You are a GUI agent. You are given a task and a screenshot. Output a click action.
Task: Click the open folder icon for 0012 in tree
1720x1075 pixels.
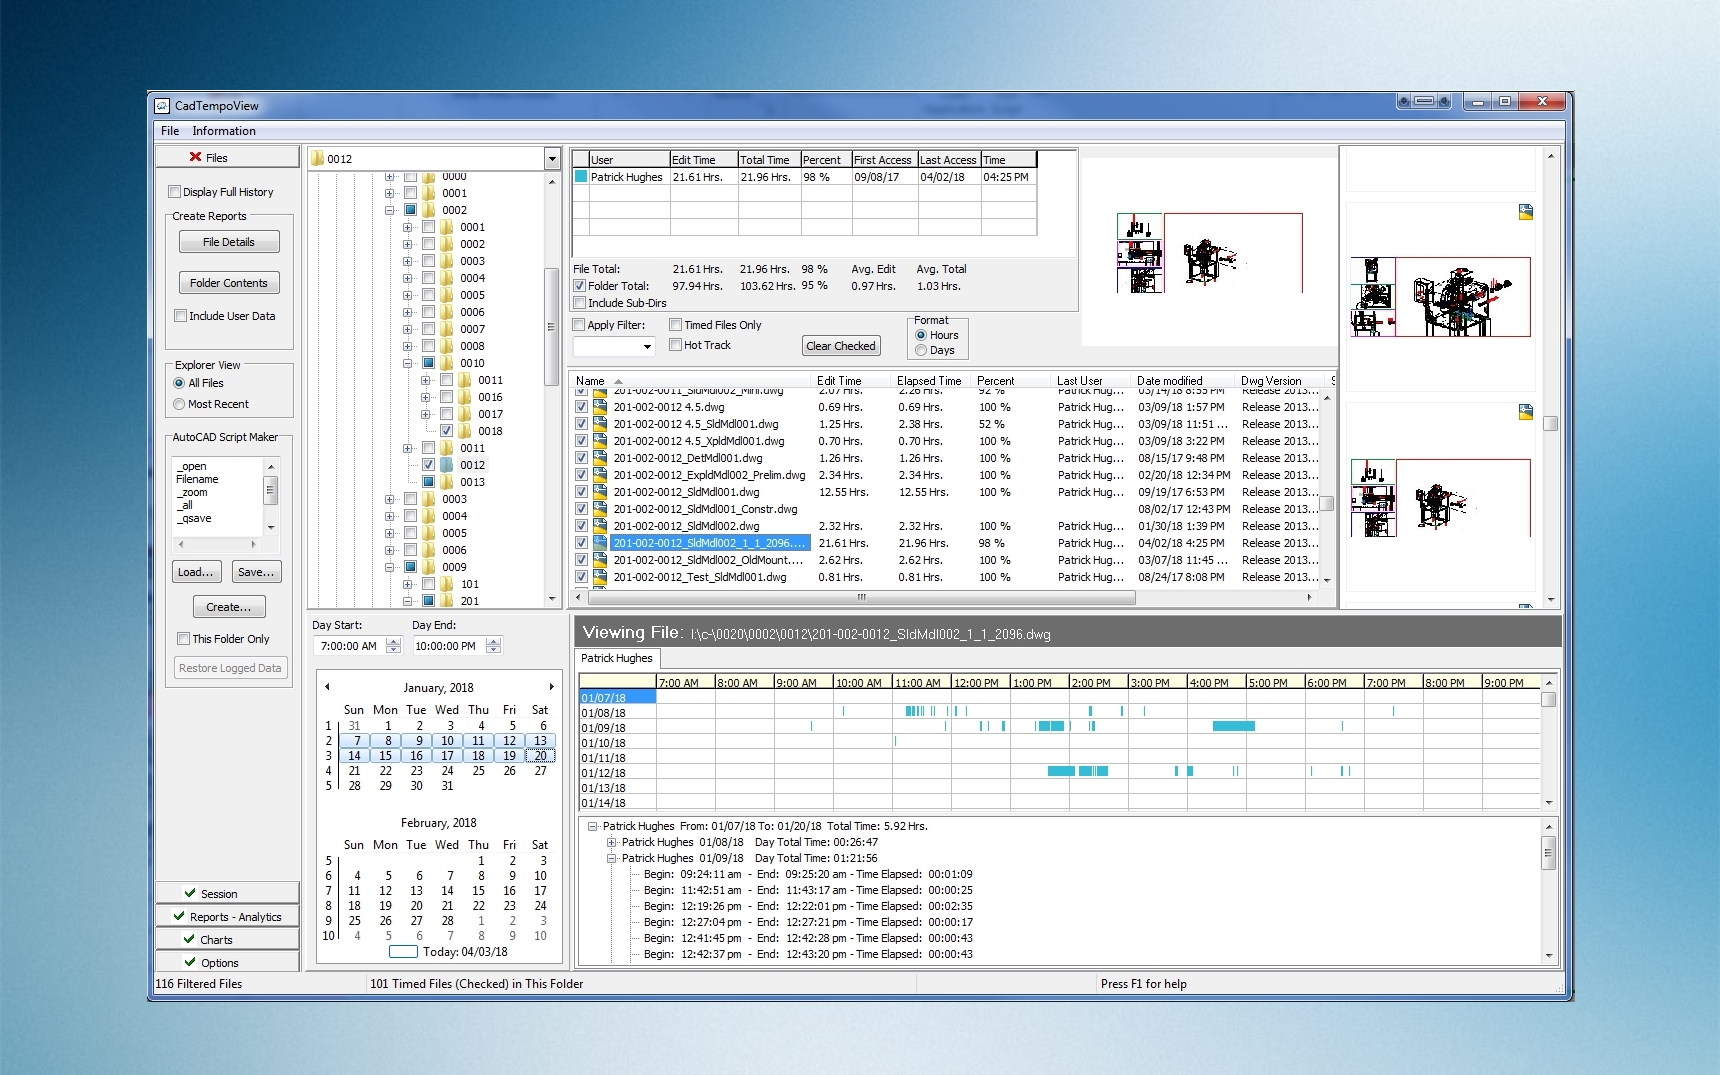click(447, 465)
